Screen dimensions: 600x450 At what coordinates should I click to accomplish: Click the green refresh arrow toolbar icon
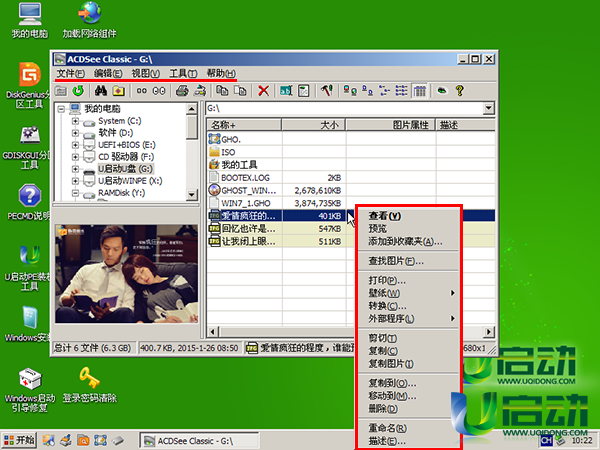78,91
